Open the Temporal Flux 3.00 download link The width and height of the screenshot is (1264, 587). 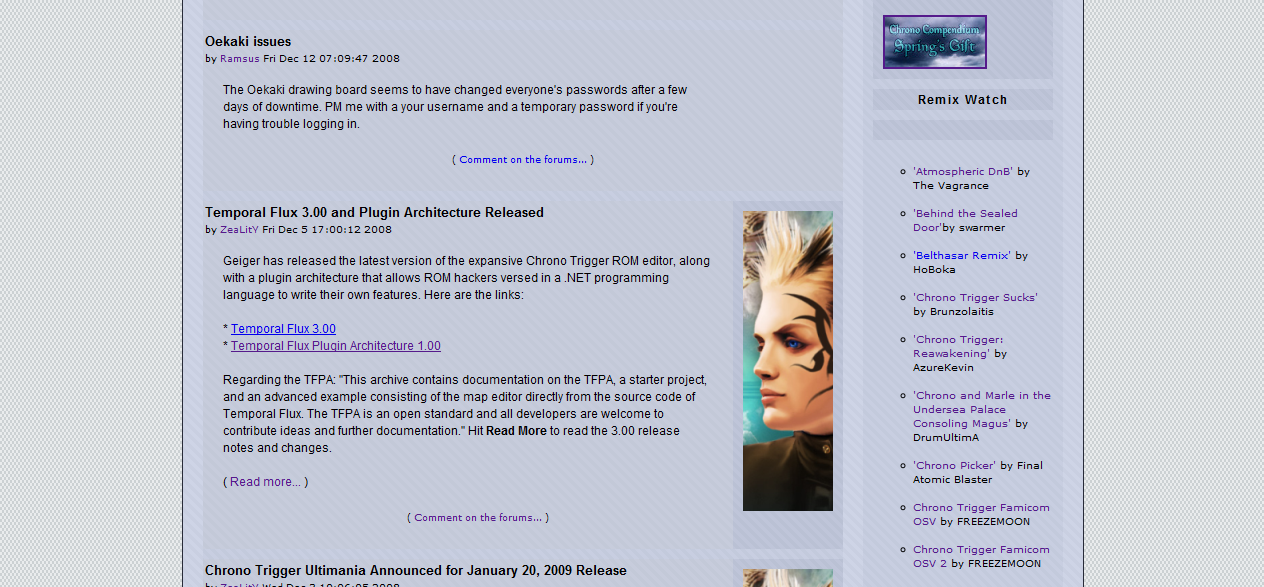283,329
